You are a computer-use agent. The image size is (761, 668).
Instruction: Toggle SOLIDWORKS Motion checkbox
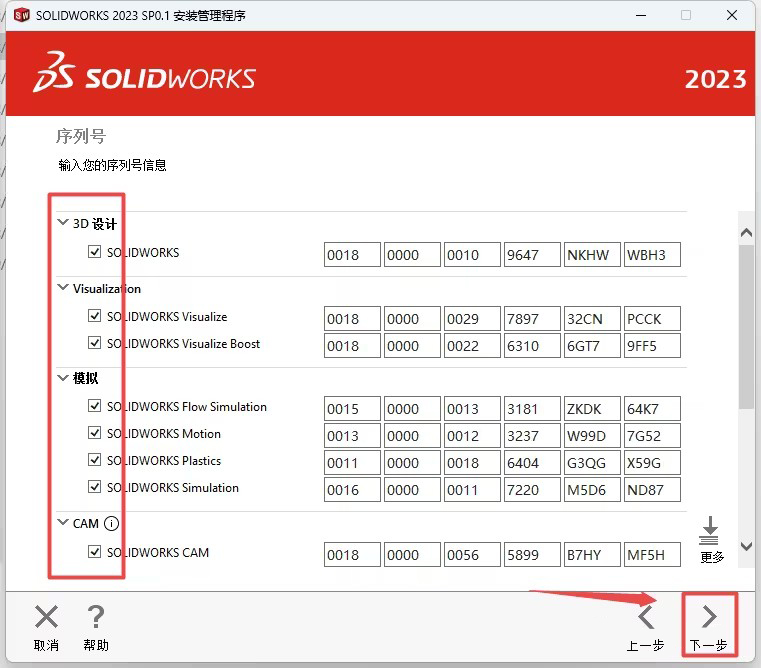[94, 433]
